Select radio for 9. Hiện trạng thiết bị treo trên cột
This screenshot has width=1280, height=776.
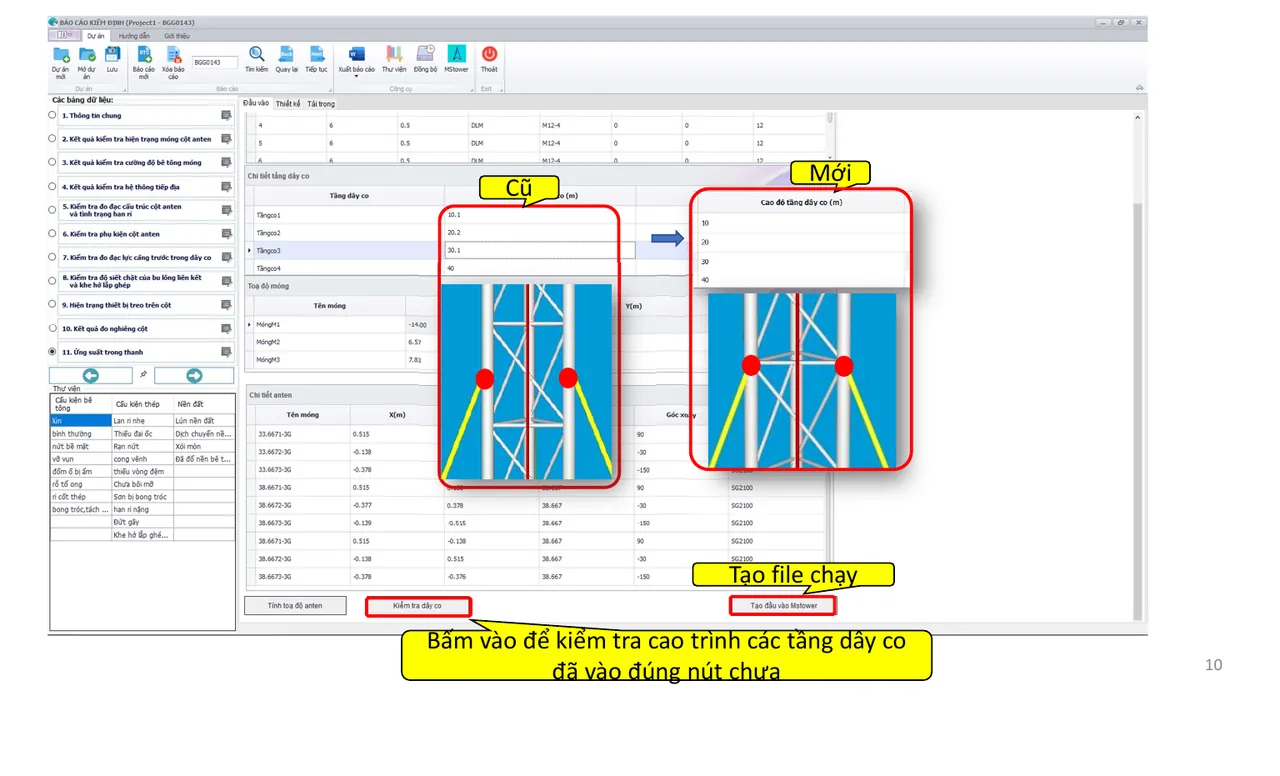pyautogui.click(x=53, y=304)
